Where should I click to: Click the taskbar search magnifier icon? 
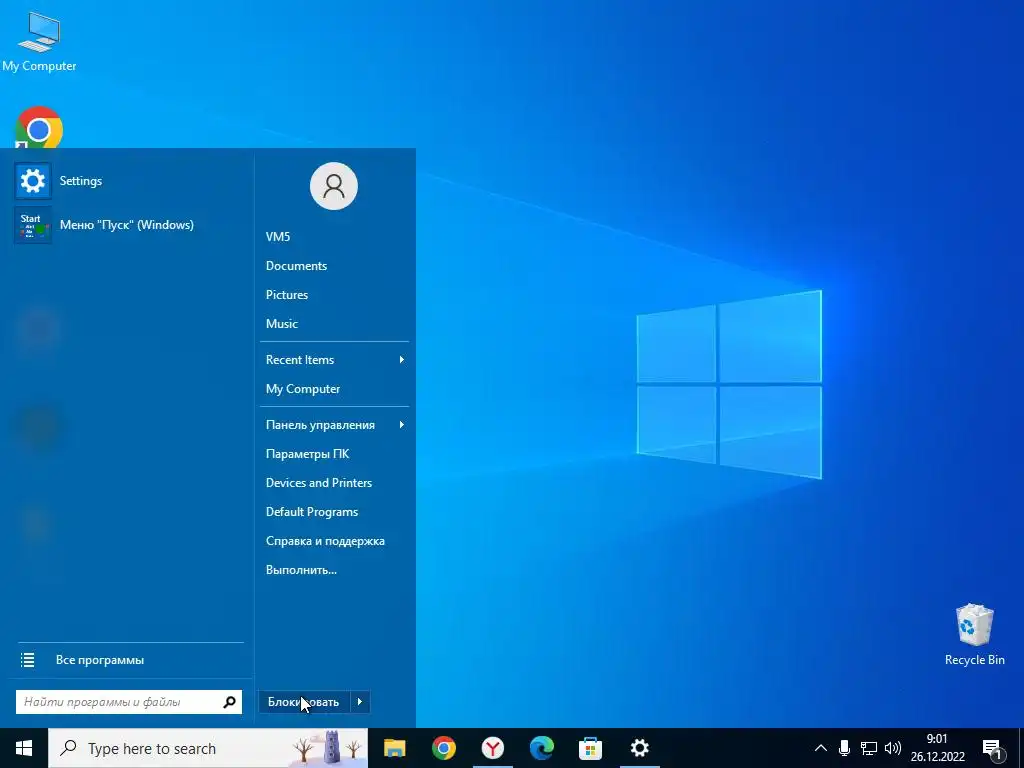[x=68, y=748]
